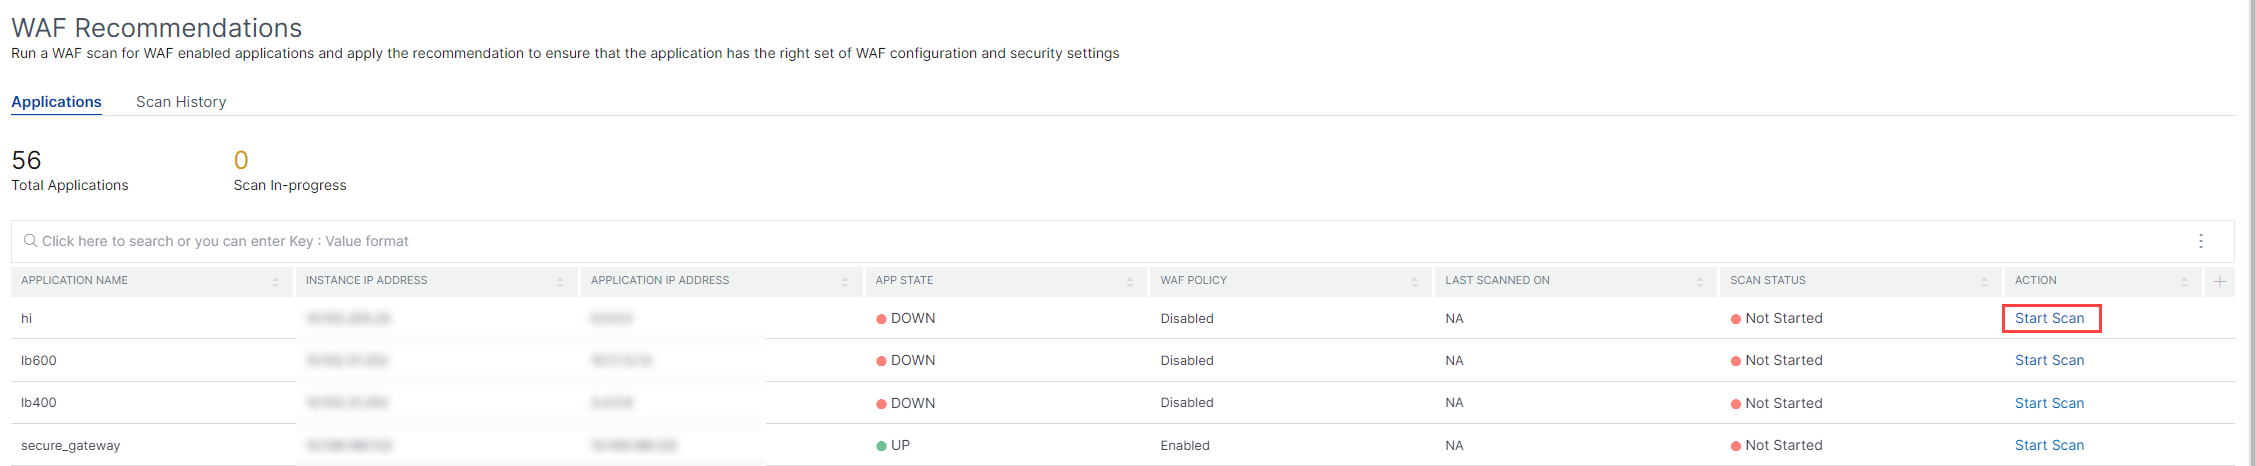This screenshot has height=466, width=2255.
Task: Start Scan for the lb400 application
Action: point(2050,403)
